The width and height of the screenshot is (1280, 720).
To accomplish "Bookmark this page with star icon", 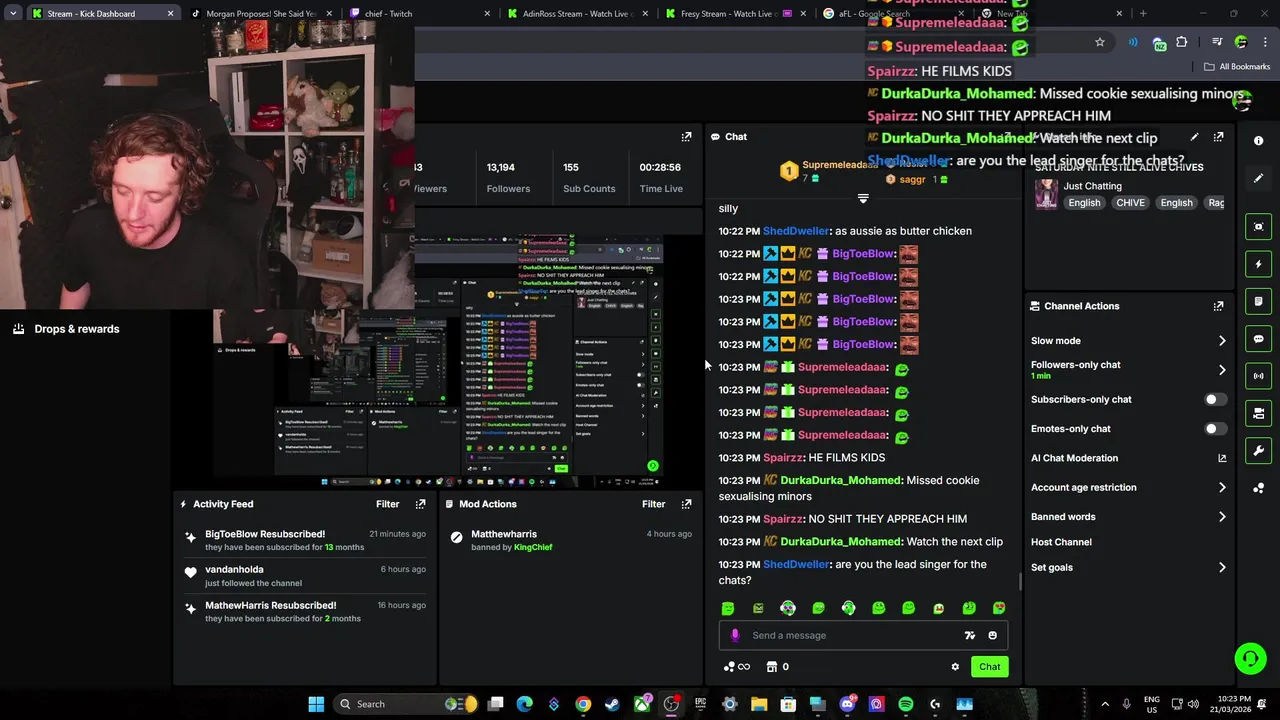I will 1100,42.
